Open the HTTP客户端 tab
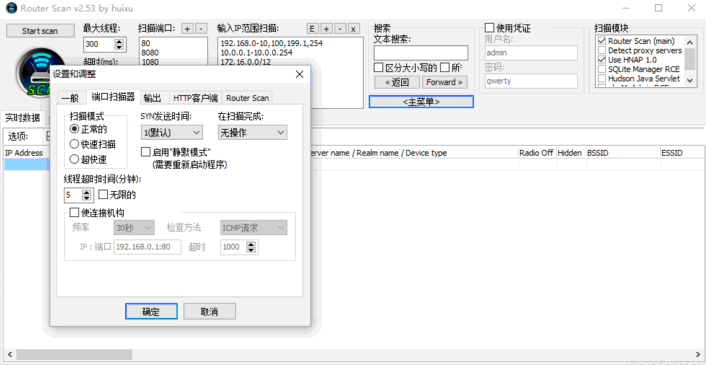The width and height of the screenshot is (706, 365). point(195,98)
